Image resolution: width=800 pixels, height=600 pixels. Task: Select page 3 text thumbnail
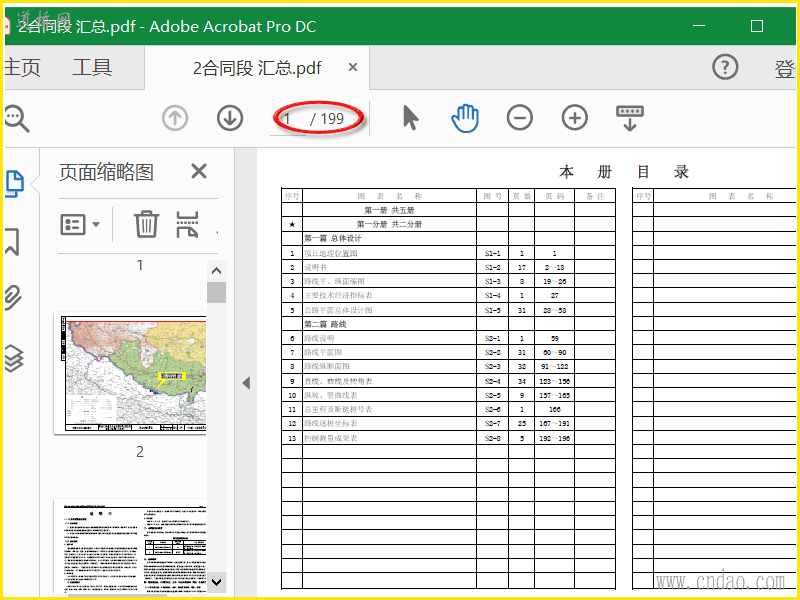coord(130,546)
